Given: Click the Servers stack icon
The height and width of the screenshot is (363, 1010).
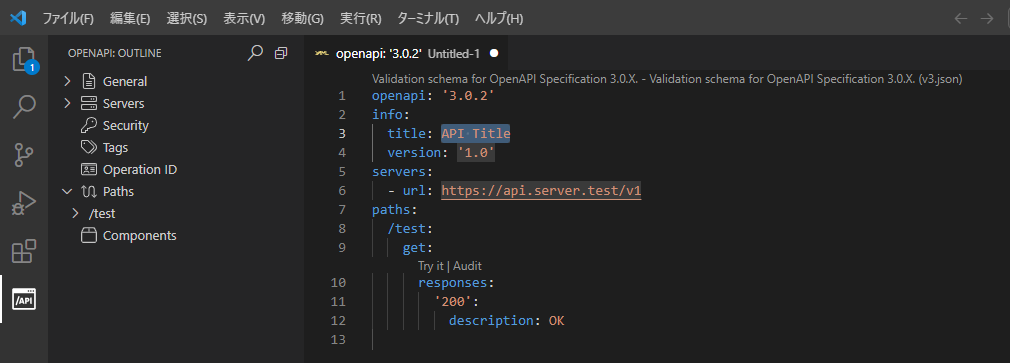Looking at the screenshot, I should coord(88,103).
